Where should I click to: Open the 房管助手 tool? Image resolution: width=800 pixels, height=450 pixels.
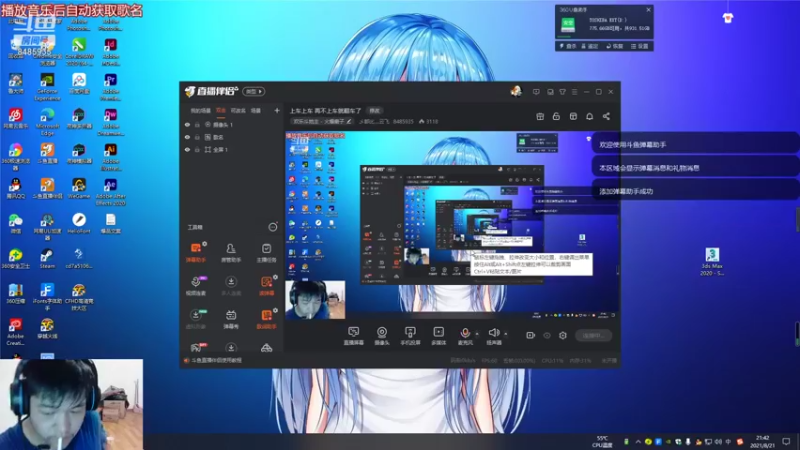(231, 253)
